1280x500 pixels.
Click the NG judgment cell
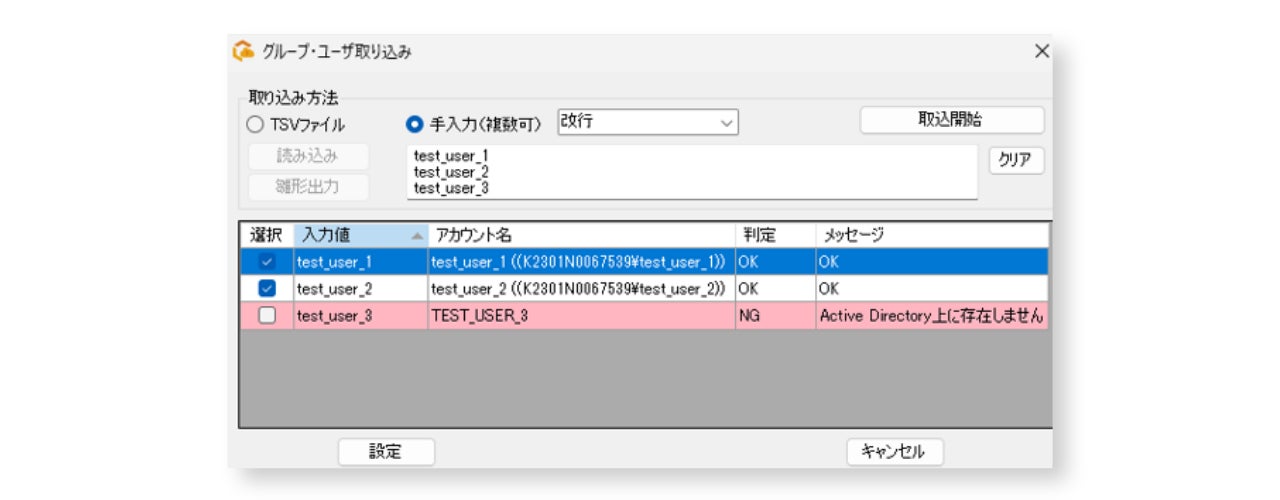click(x=775, y=315)
